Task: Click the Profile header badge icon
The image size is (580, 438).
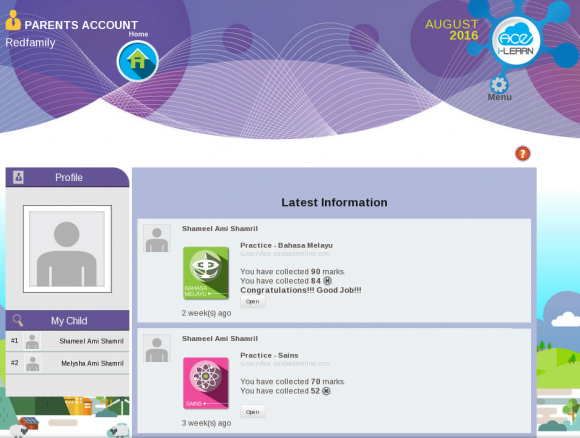Action: pos(18,177)
